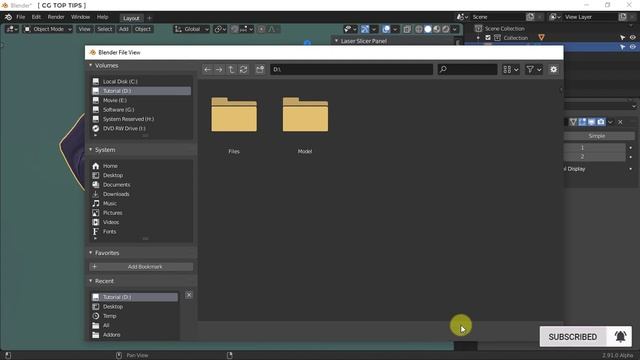Toggle snapping magnet in viewport header

[x=234, y=29]
